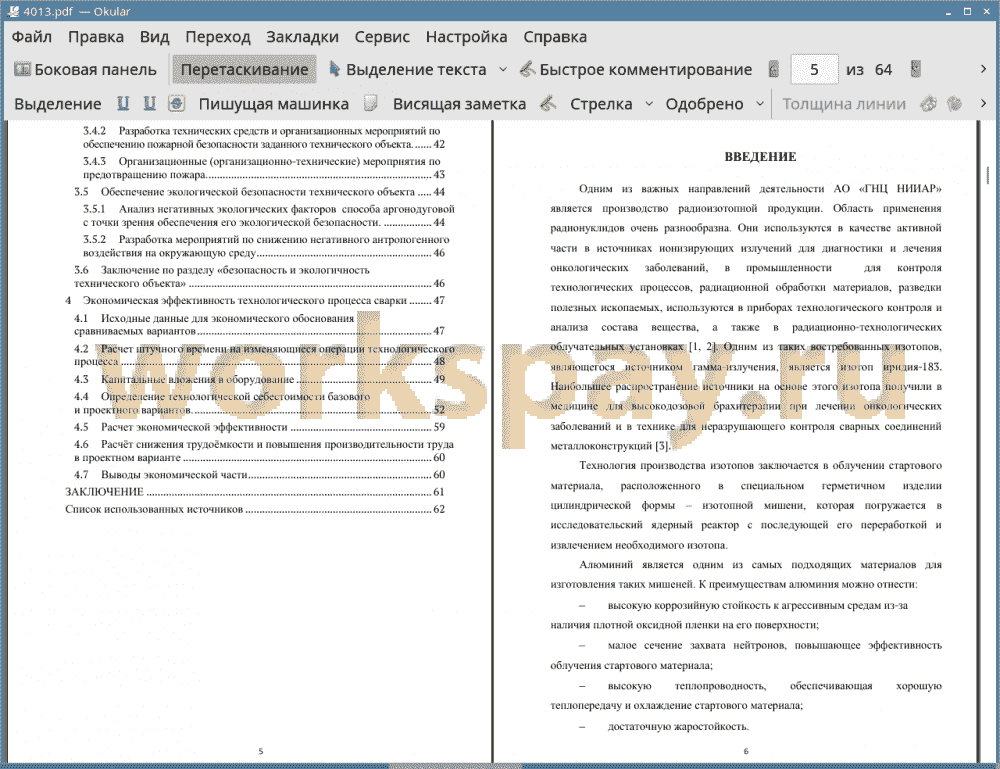Open the Выделение текста tool dropdown arrow
Viewport: 1000px width, 769px height.
click(503, 70)
